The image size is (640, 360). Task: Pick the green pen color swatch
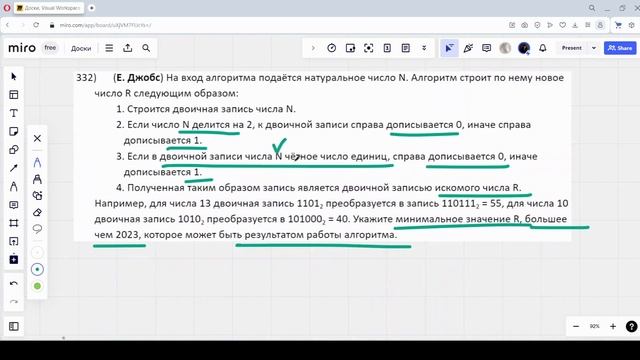click(37, 286)
